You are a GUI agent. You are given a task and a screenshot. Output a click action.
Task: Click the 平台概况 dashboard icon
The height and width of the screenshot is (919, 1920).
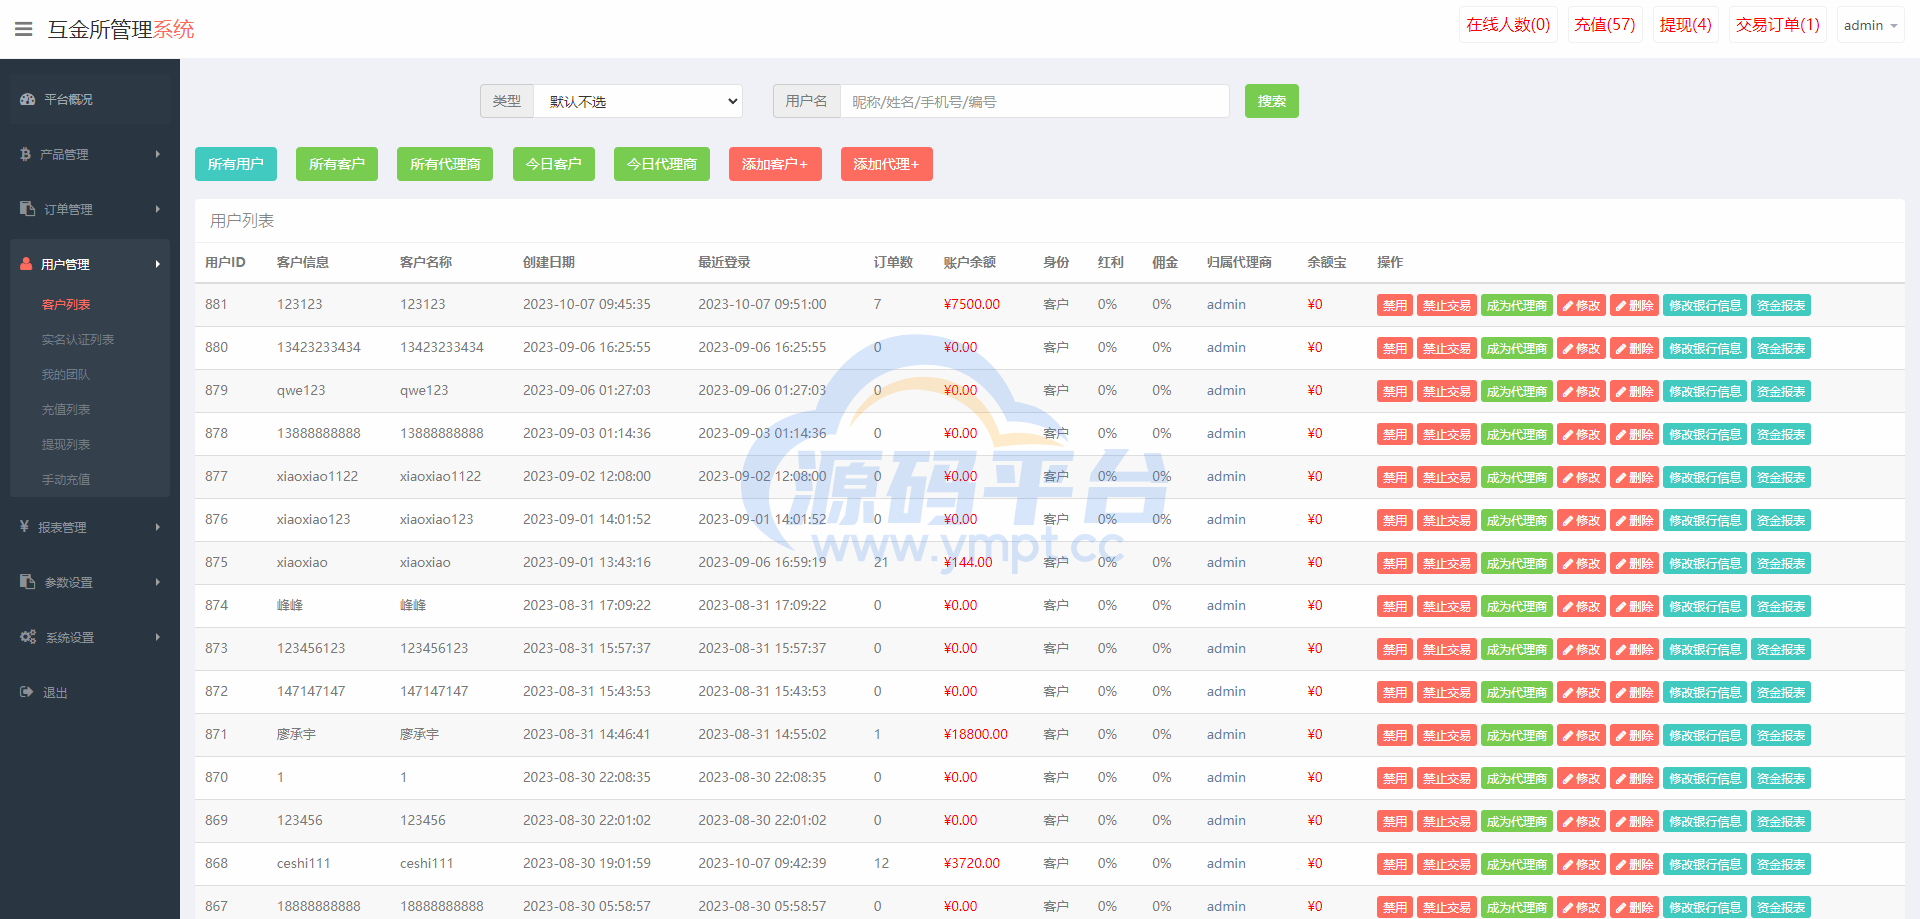(x=28, y=99)
